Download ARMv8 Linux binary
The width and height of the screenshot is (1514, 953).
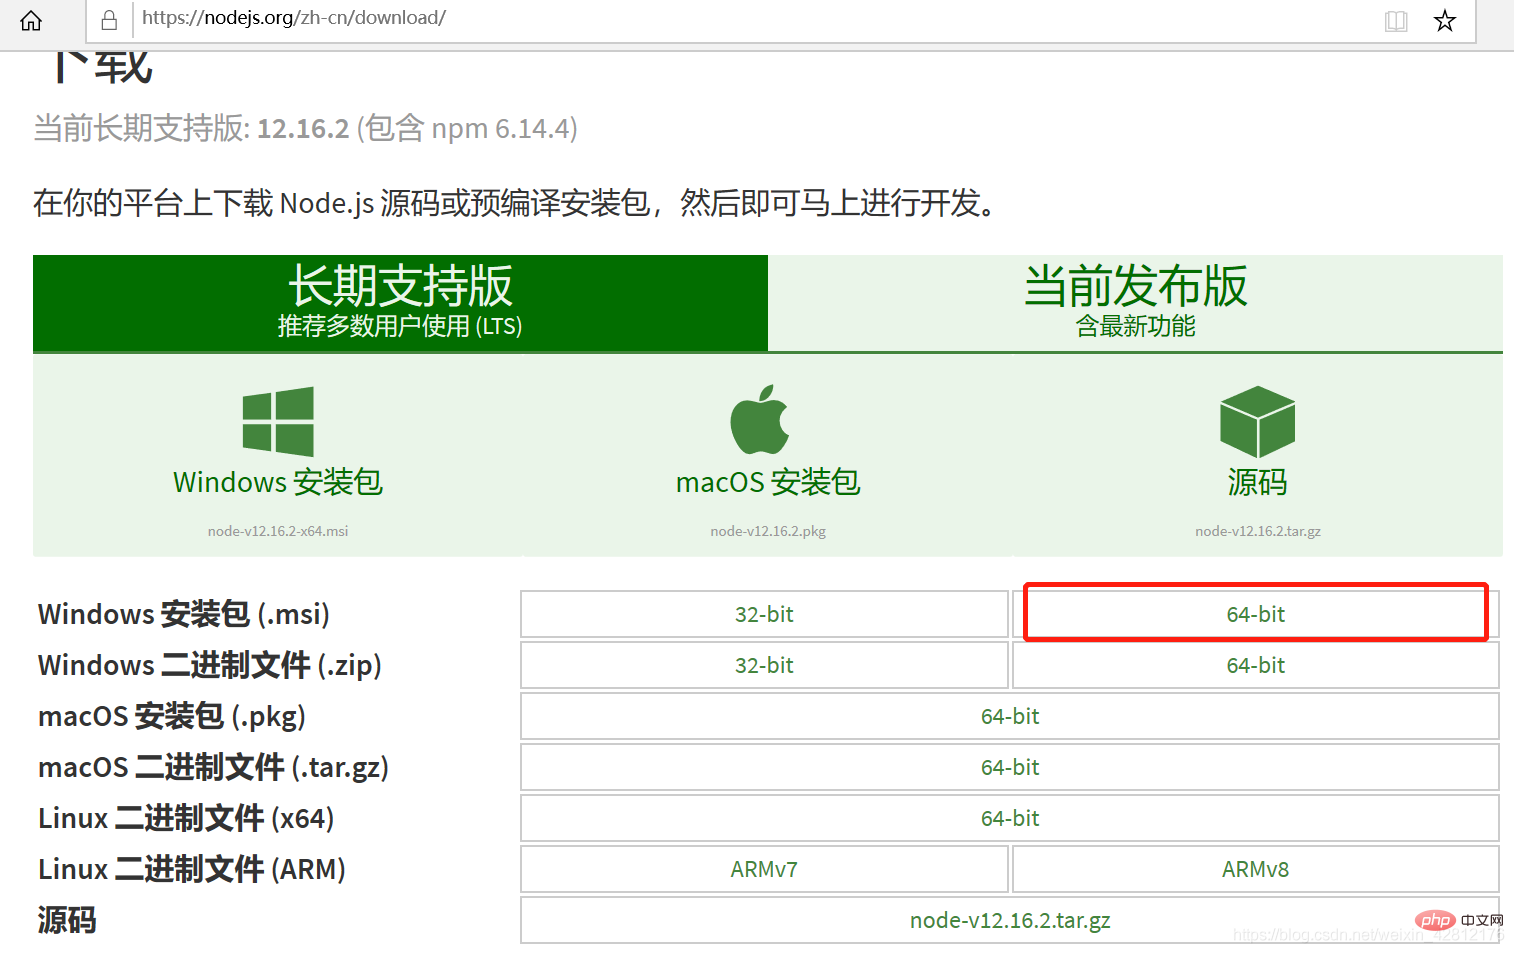[1256, 869]
